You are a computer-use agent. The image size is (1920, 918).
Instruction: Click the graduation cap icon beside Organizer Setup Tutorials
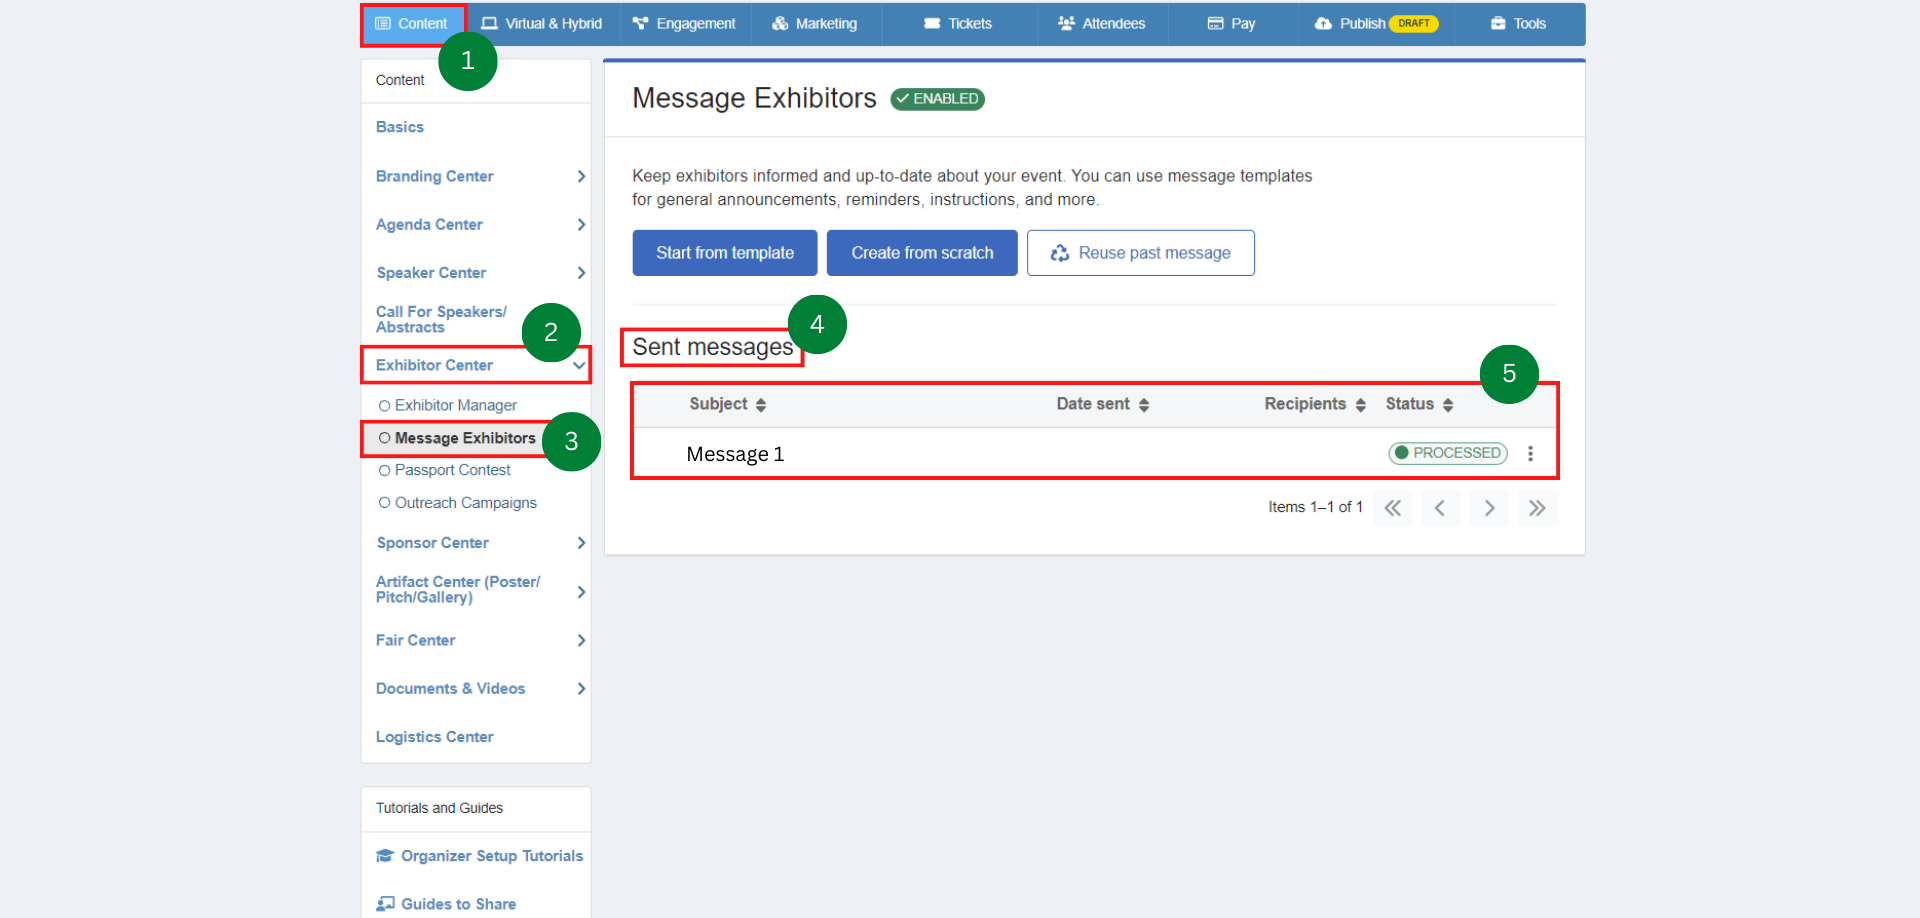(x=384, y=855)
